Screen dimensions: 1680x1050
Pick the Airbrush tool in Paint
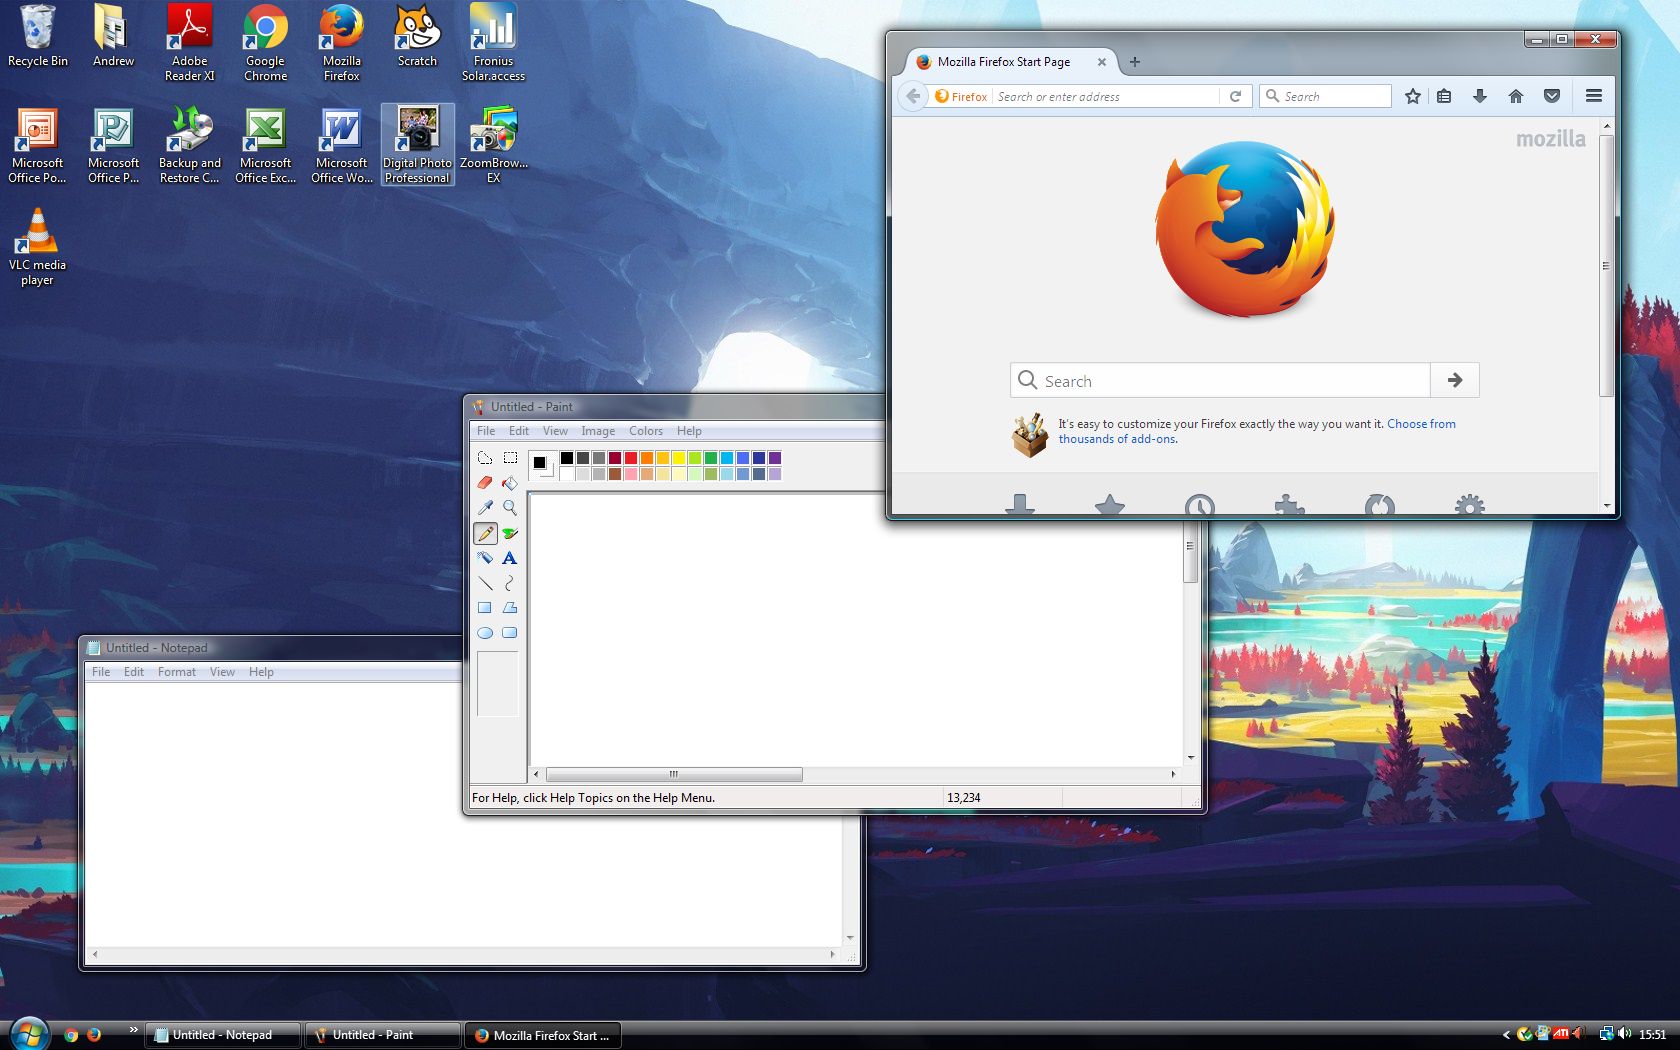pyautogui.click(x=485, y=558)
